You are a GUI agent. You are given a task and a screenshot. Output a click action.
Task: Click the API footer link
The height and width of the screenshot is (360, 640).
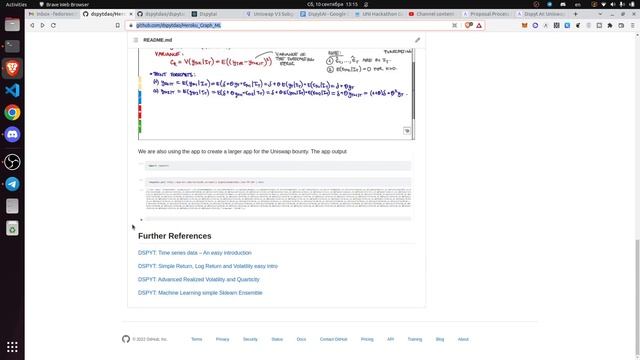click(391, 339)
